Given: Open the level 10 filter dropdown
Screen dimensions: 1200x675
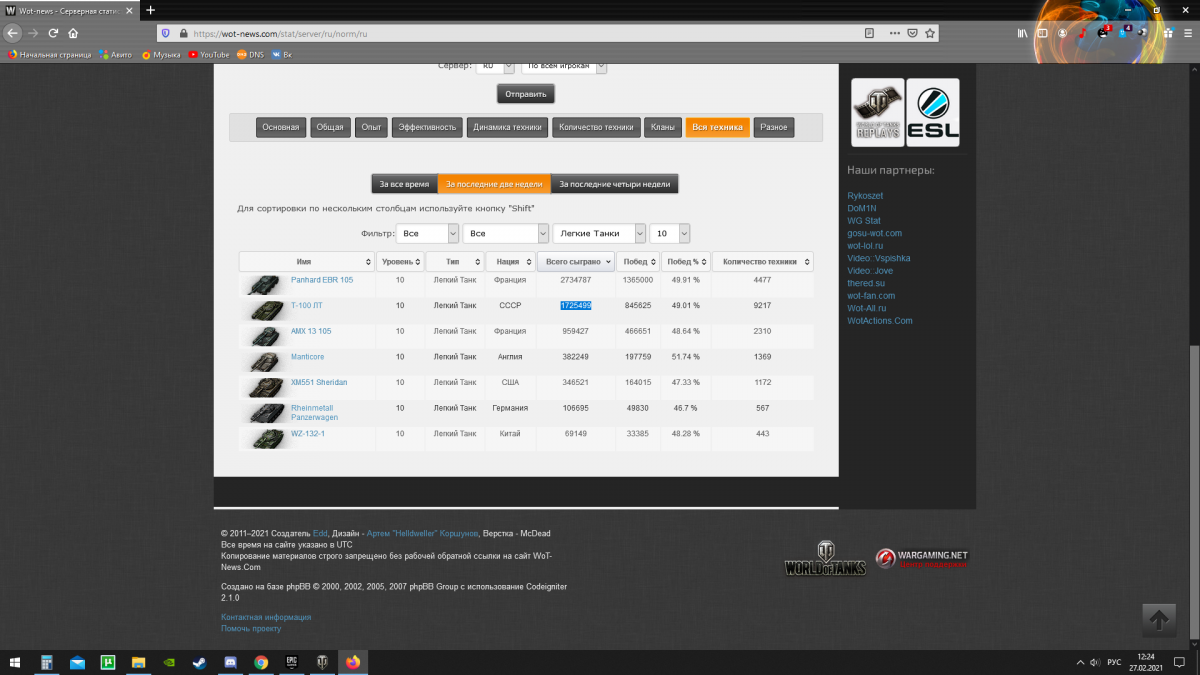Looking at the screenshot, I should click(669, 233).
